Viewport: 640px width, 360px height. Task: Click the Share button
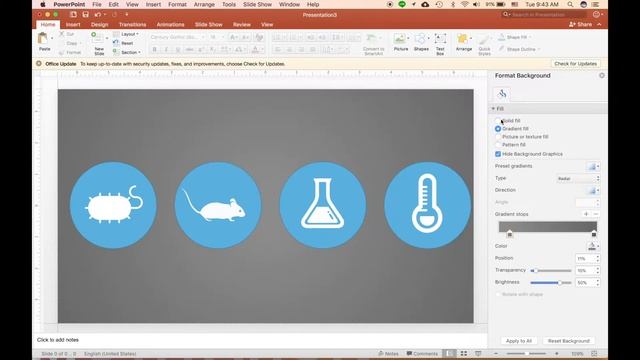pyautogui.click(x=580, y=24)
